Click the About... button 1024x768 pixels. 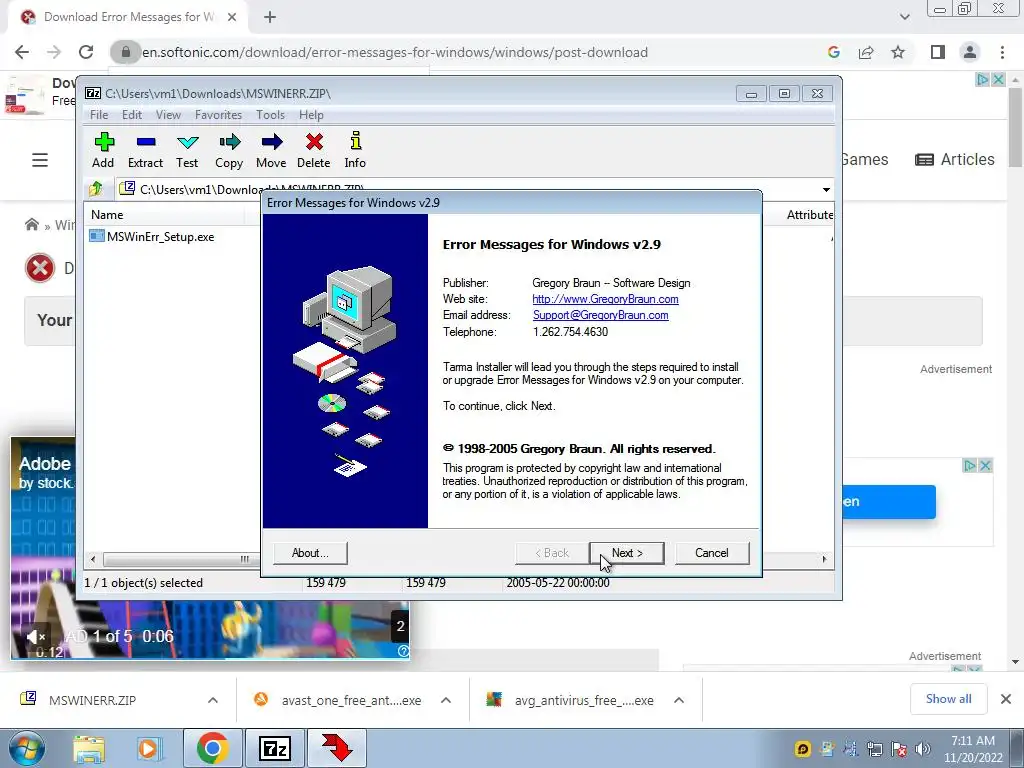point(310,553)
